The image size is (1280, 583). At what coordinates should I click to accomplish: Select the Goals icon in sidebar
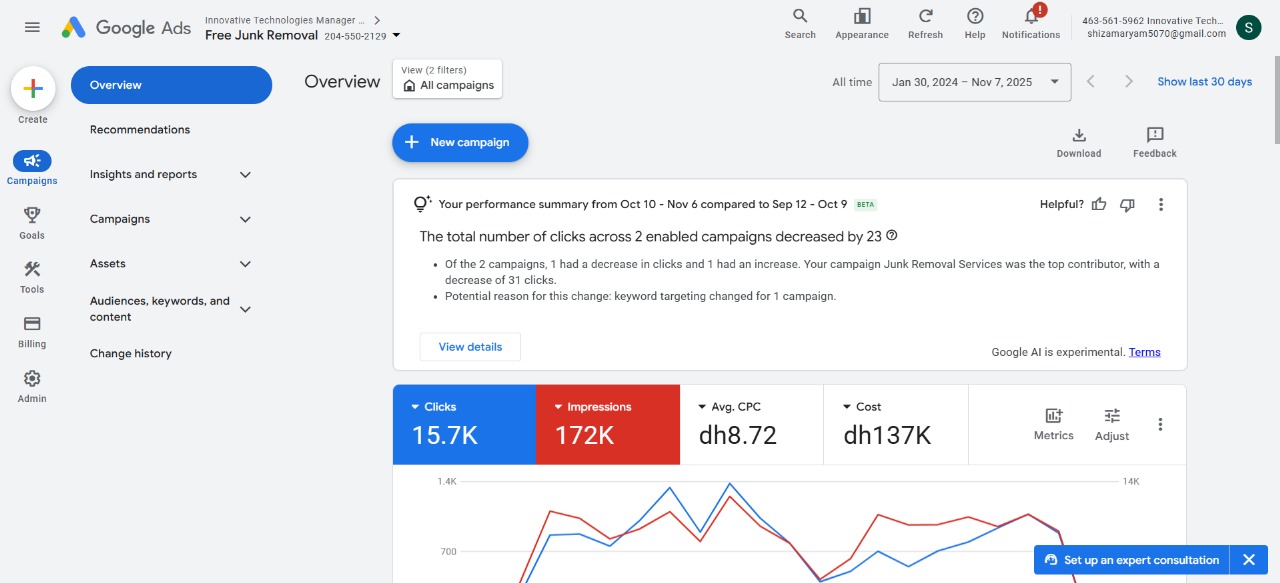click(31, 220)
